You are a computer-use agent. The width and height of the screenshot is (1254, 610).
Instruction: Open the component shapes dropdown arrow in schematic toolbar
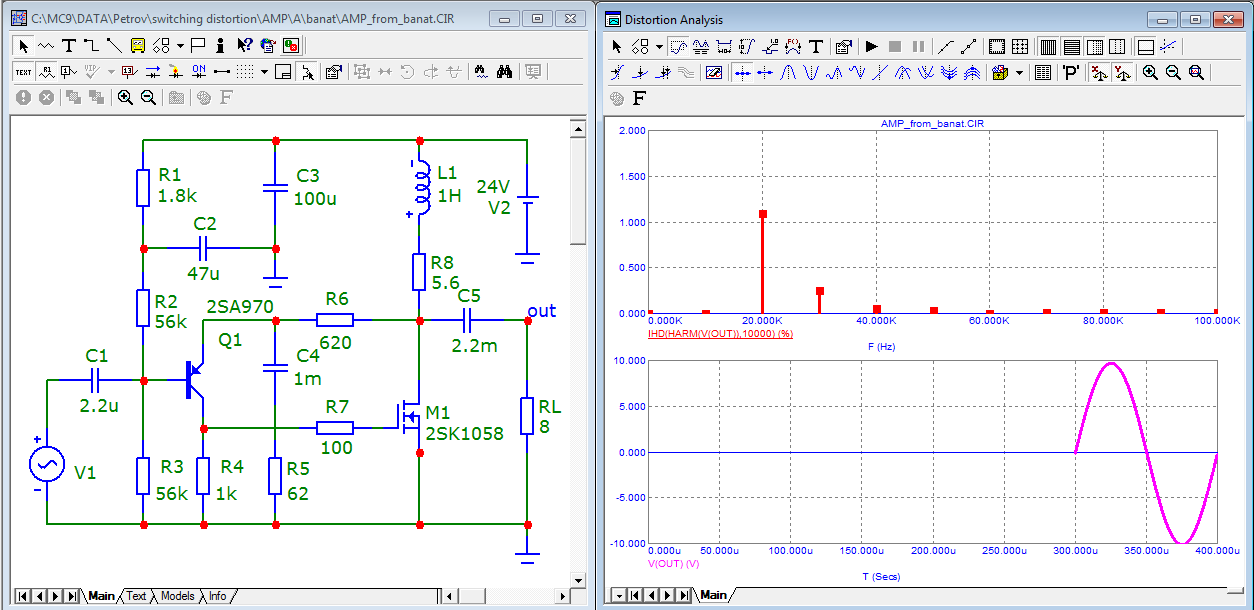(x=180, y=45)
